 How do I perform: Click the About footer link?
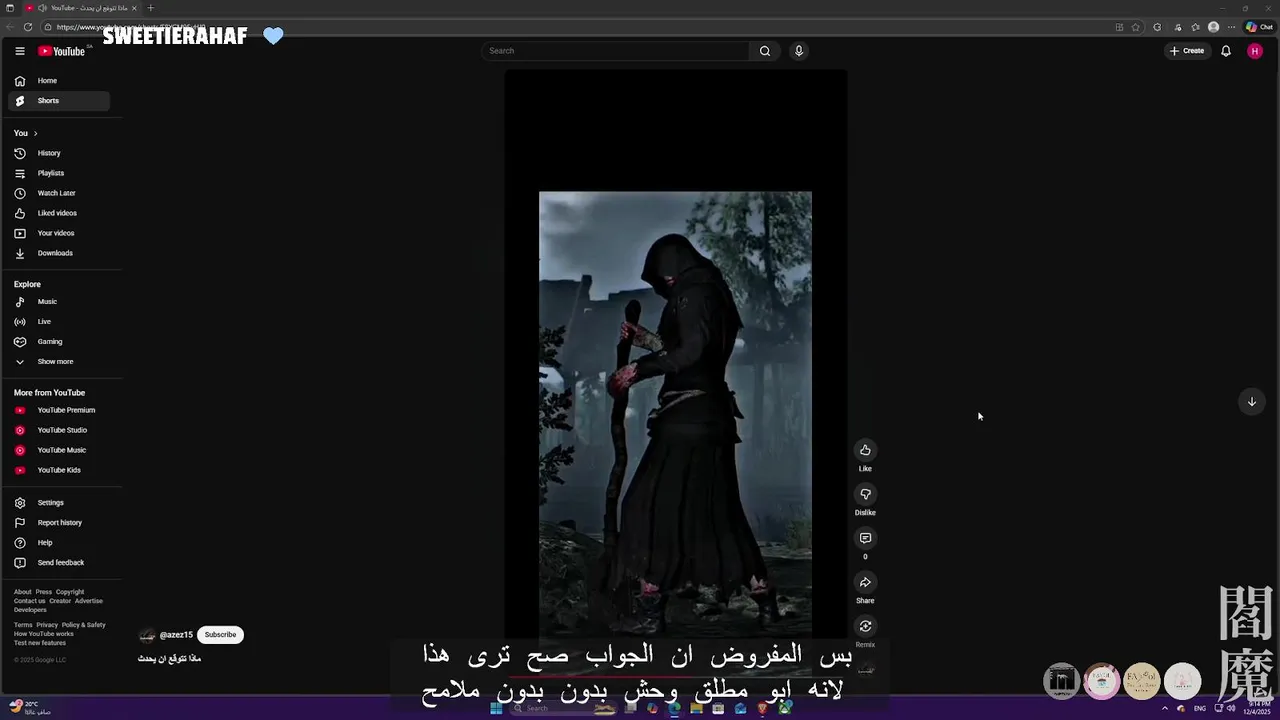click(x=22, y=592)
